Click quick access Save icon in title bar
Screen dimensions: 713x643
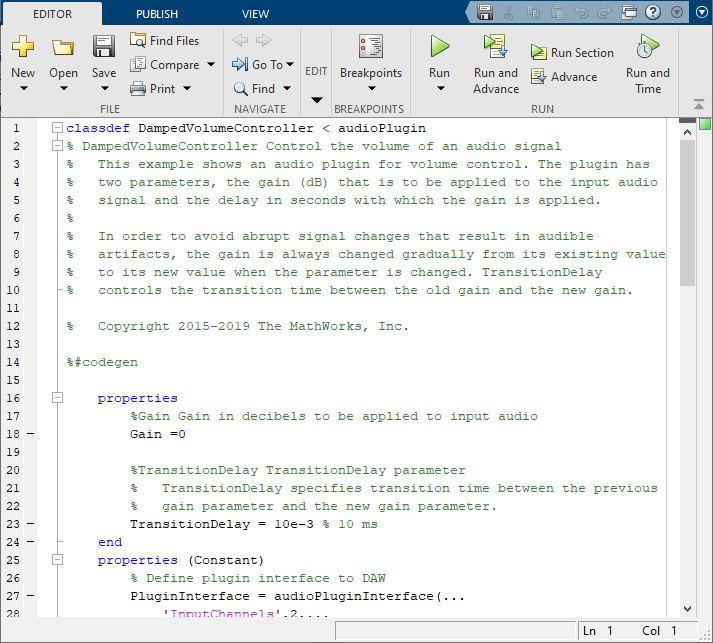click(x=485, y=12)
